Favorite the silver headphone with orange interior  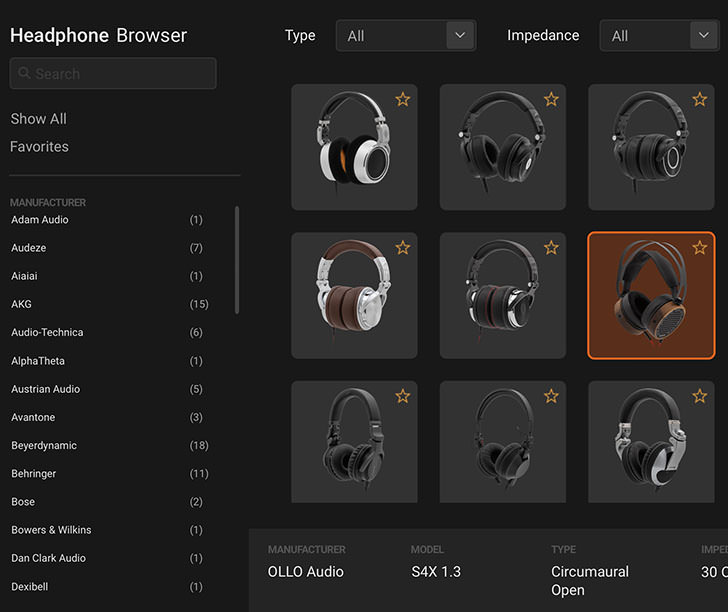[x=402, y=99]
